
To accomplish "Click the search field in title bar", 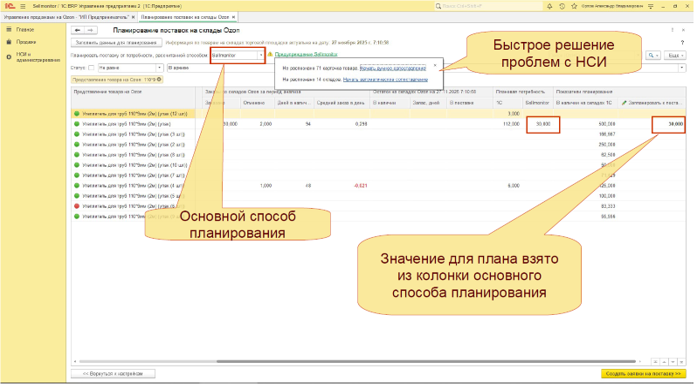I will pyautogui.click(x=488, y=6).
